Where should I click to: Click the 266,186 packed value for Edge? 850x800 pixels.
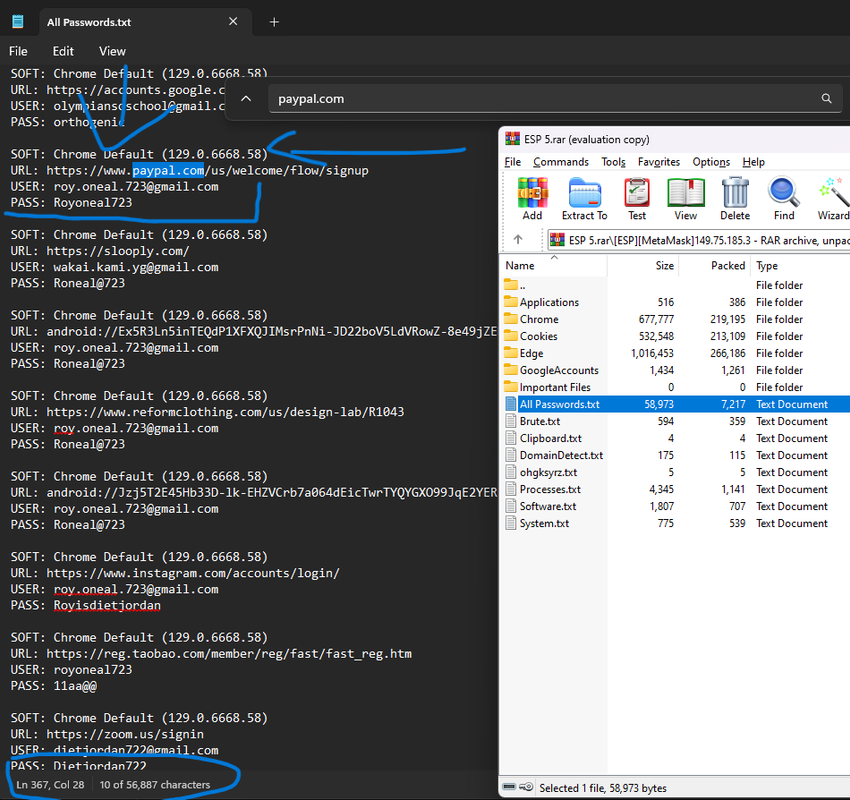[x=727, y=353]
